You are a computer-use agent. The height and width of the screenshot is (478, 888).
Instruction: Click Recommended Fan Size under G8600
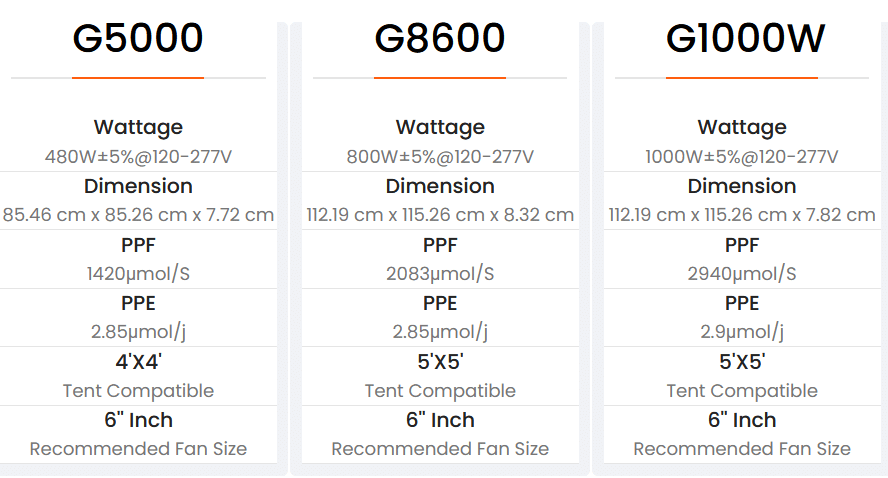440,449
